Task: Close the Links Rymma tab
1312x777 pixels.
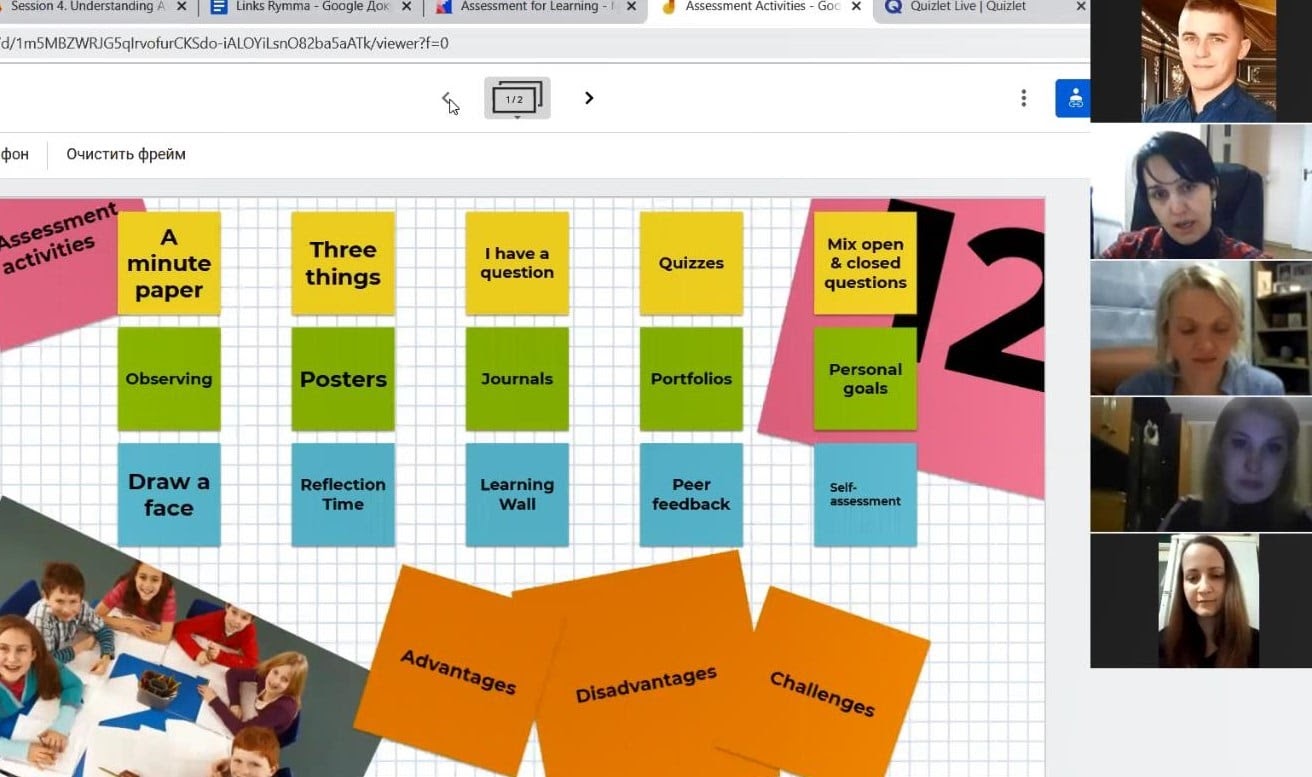Action: pos(407,7)
